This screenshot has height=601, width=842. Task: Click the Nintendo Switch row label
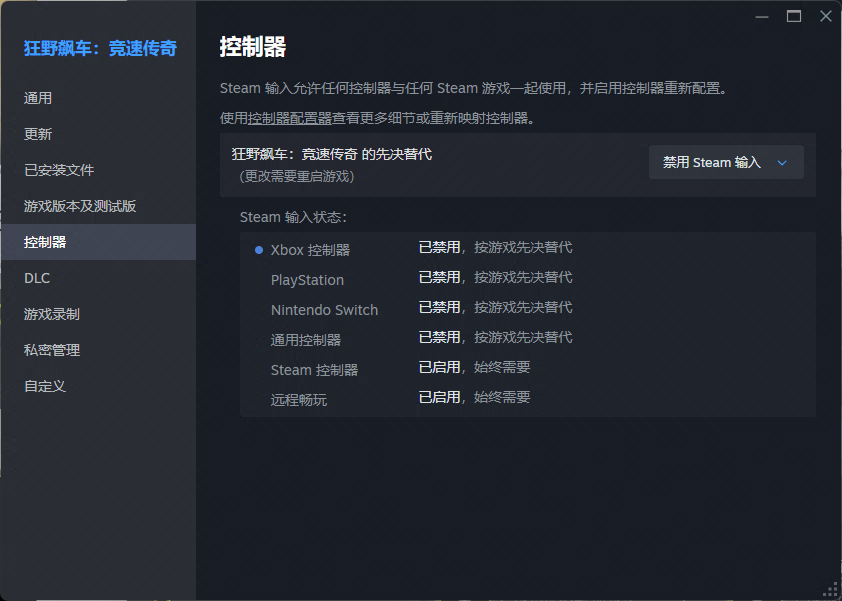point(324,310)
